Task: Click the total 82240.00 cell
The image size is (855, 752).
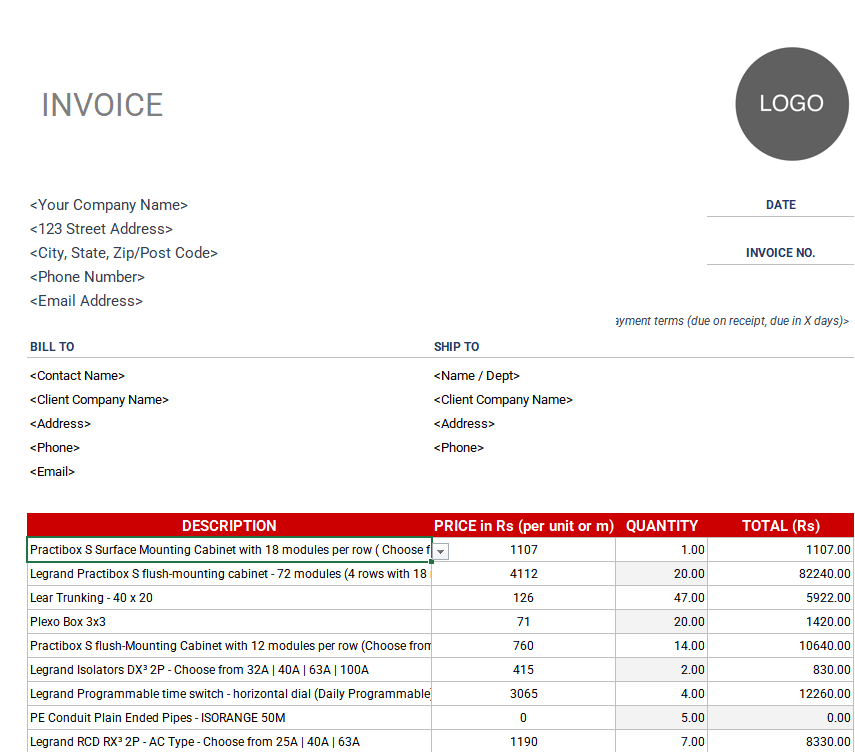Action: point(781,574)
